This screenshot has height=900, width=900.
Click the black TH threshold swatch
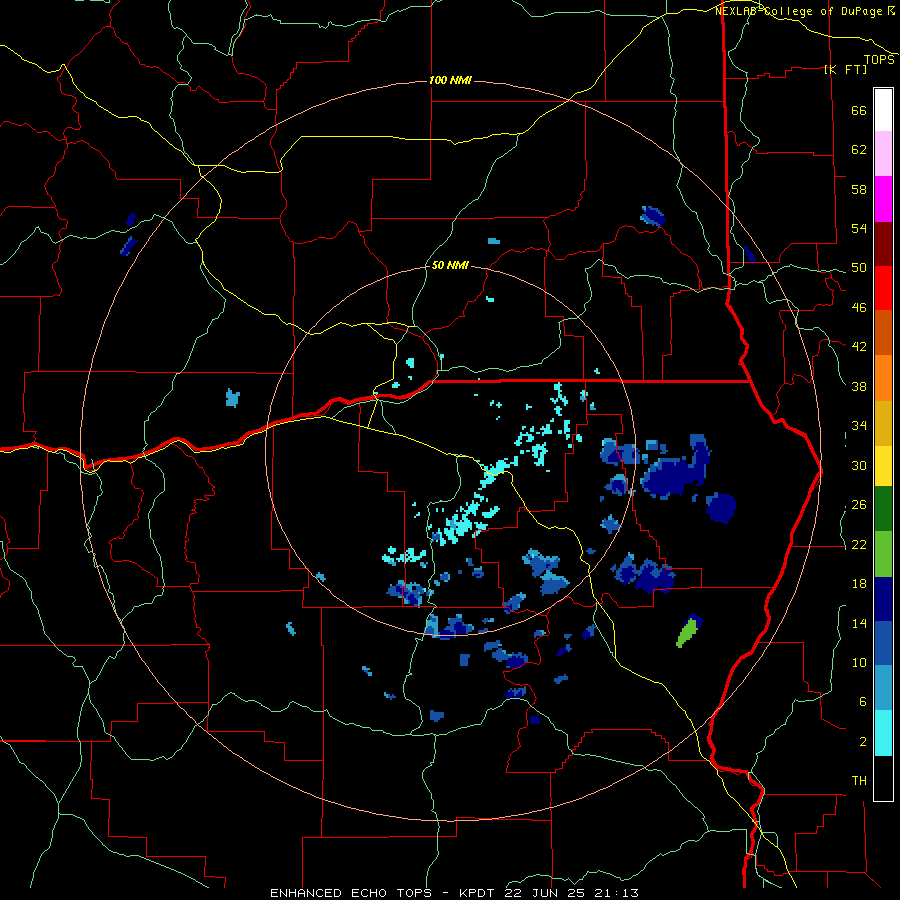pos(883,778)
